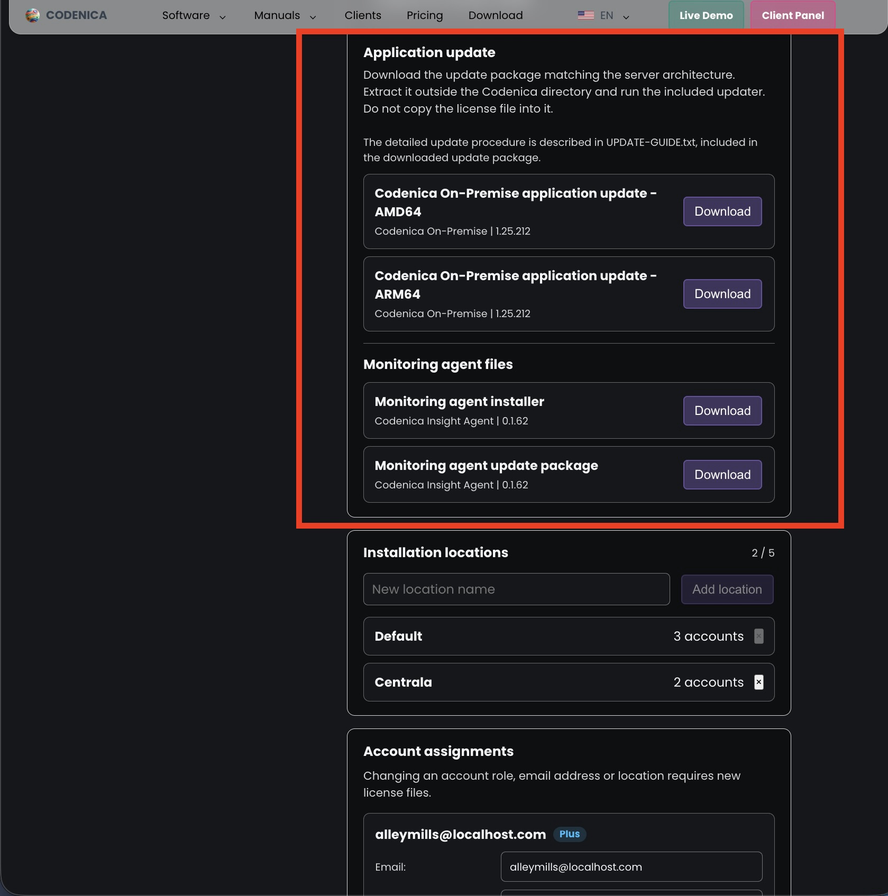Screen dimensions: 888x896
Task: Open the Download nav item
Action: pos(495,15)
